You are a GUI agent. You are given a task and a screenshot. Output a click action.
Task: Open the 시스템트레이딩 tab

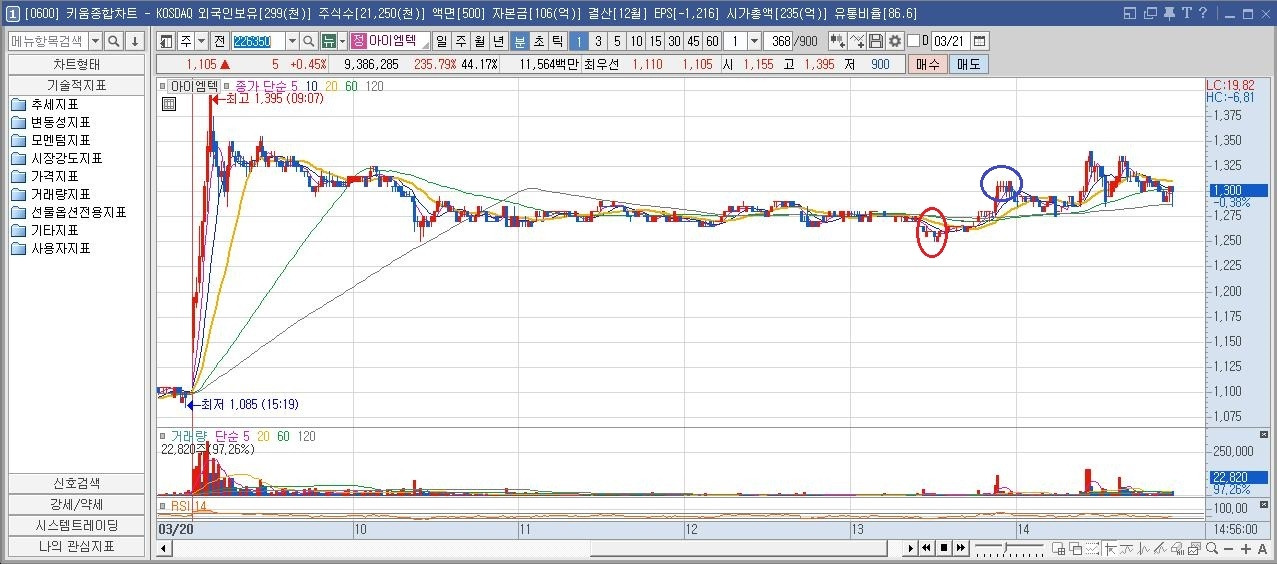click(x=76, y=525)
